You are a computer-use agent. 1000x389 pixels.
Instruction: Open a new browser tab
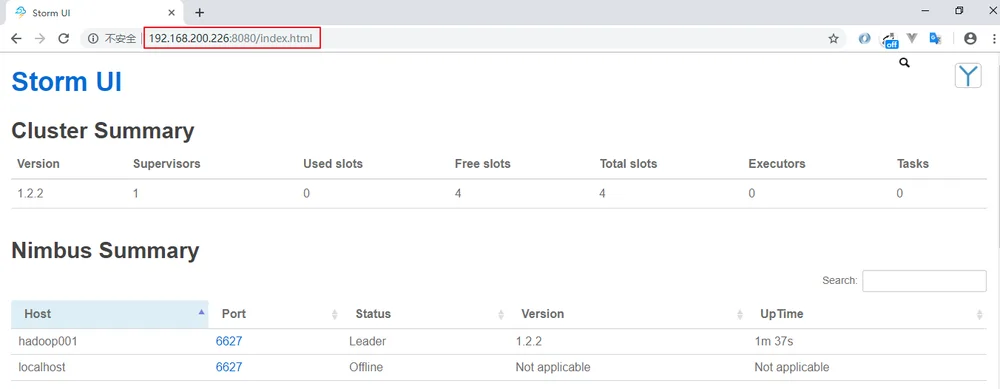coord(200,13)
